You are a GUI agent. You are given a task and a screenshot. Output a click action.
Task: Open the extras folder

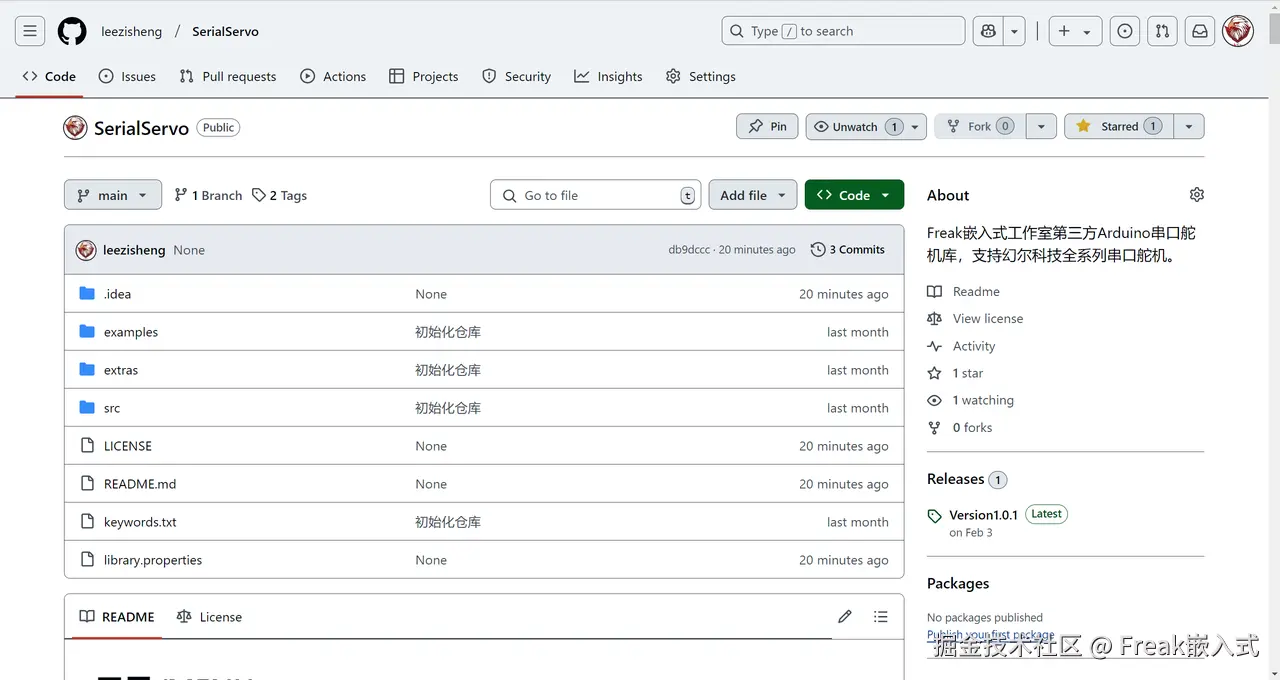pyautogui.click(x=121, y=370)
